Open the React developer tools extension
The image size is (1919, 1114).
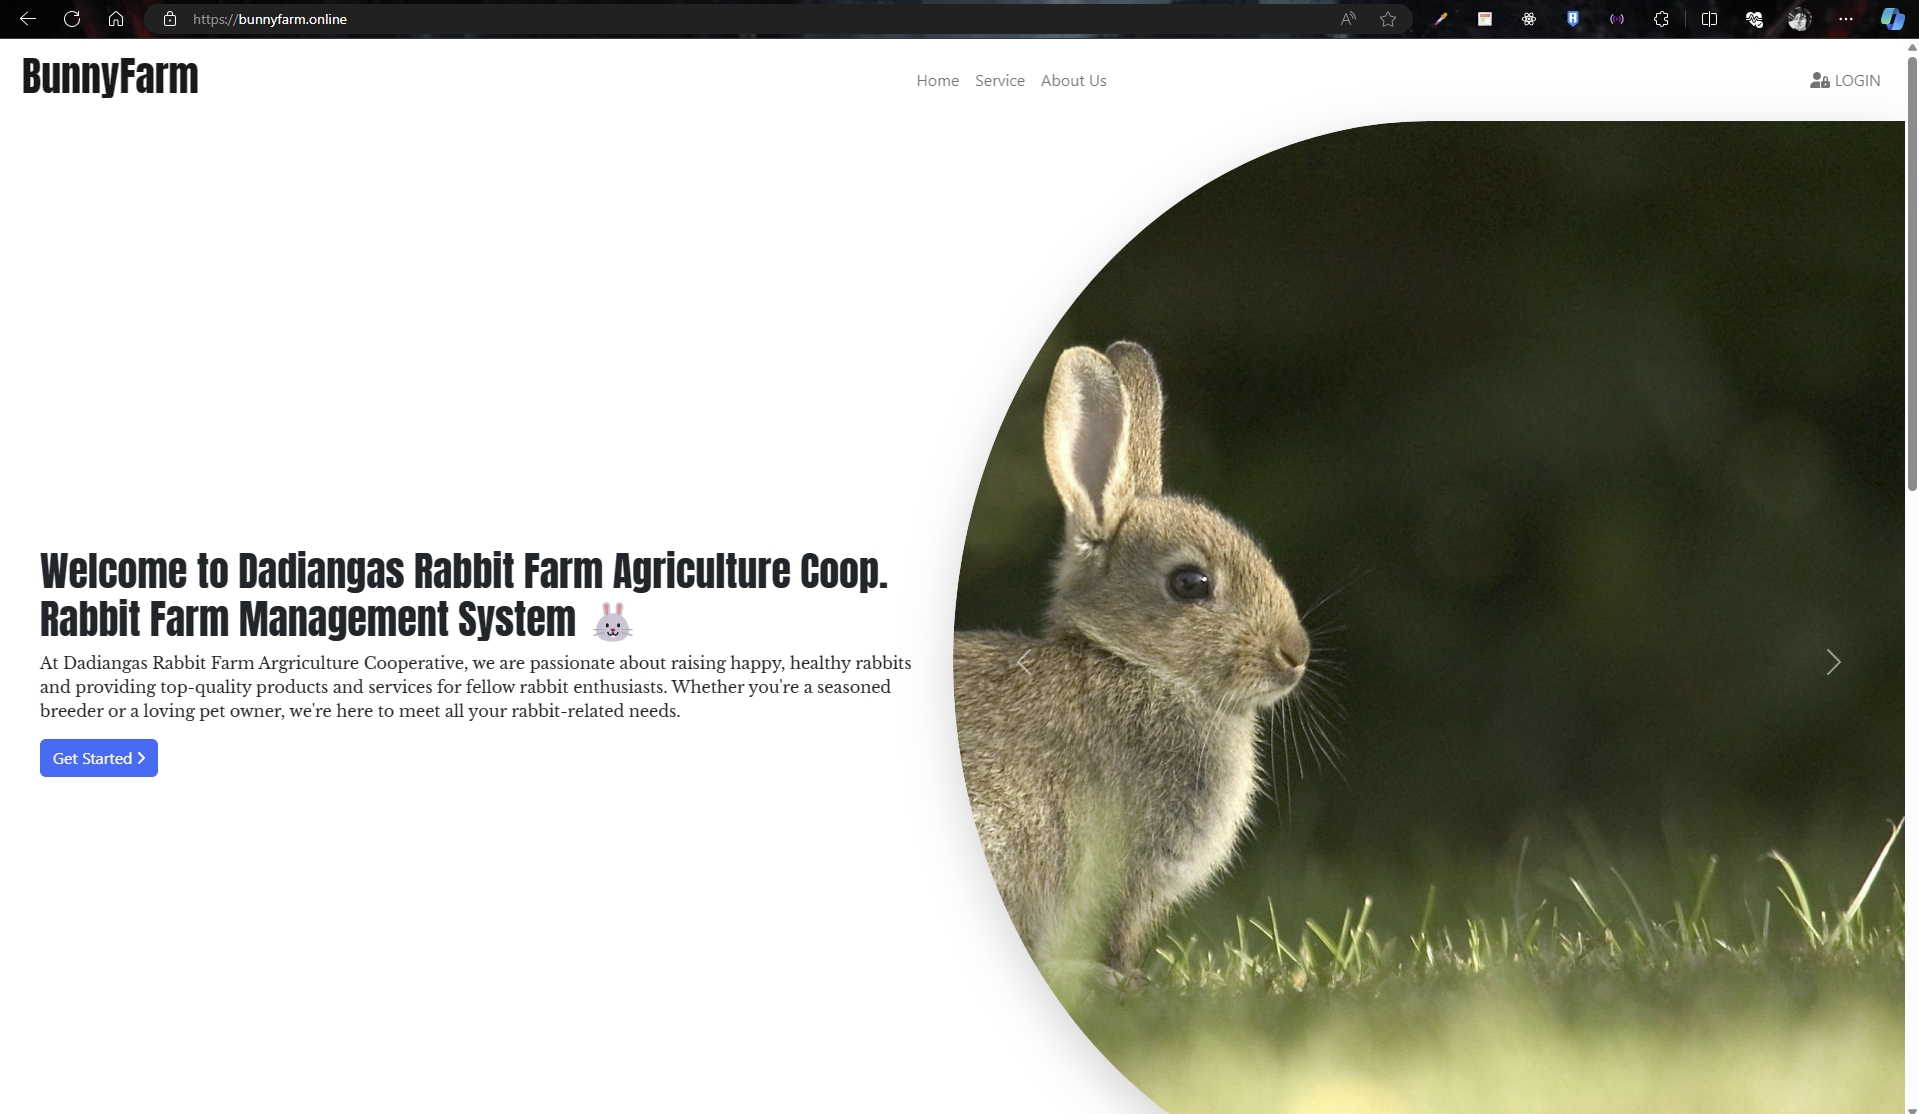1529,19
